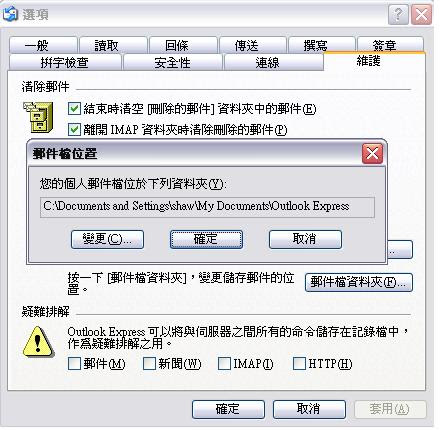
Task: Open the 安全性 tab
Action: click(x=172, y=62)
